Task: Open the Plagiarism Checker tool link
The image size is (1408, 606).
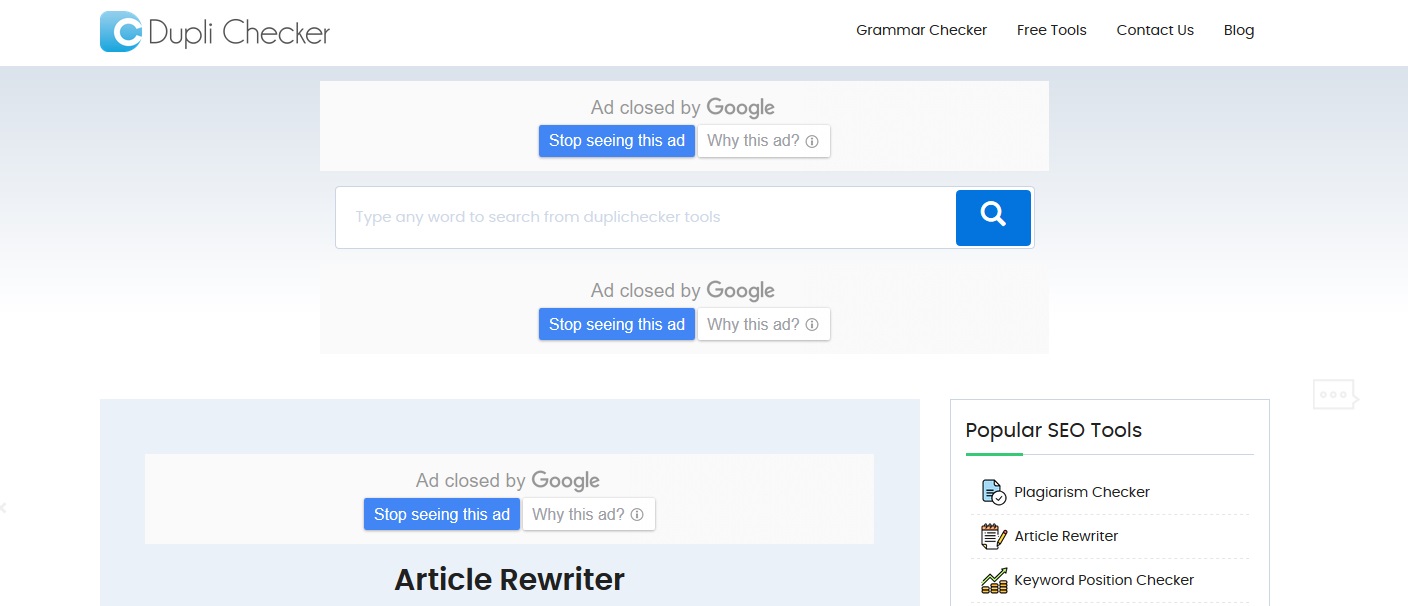Action: tap(1082, 492)
